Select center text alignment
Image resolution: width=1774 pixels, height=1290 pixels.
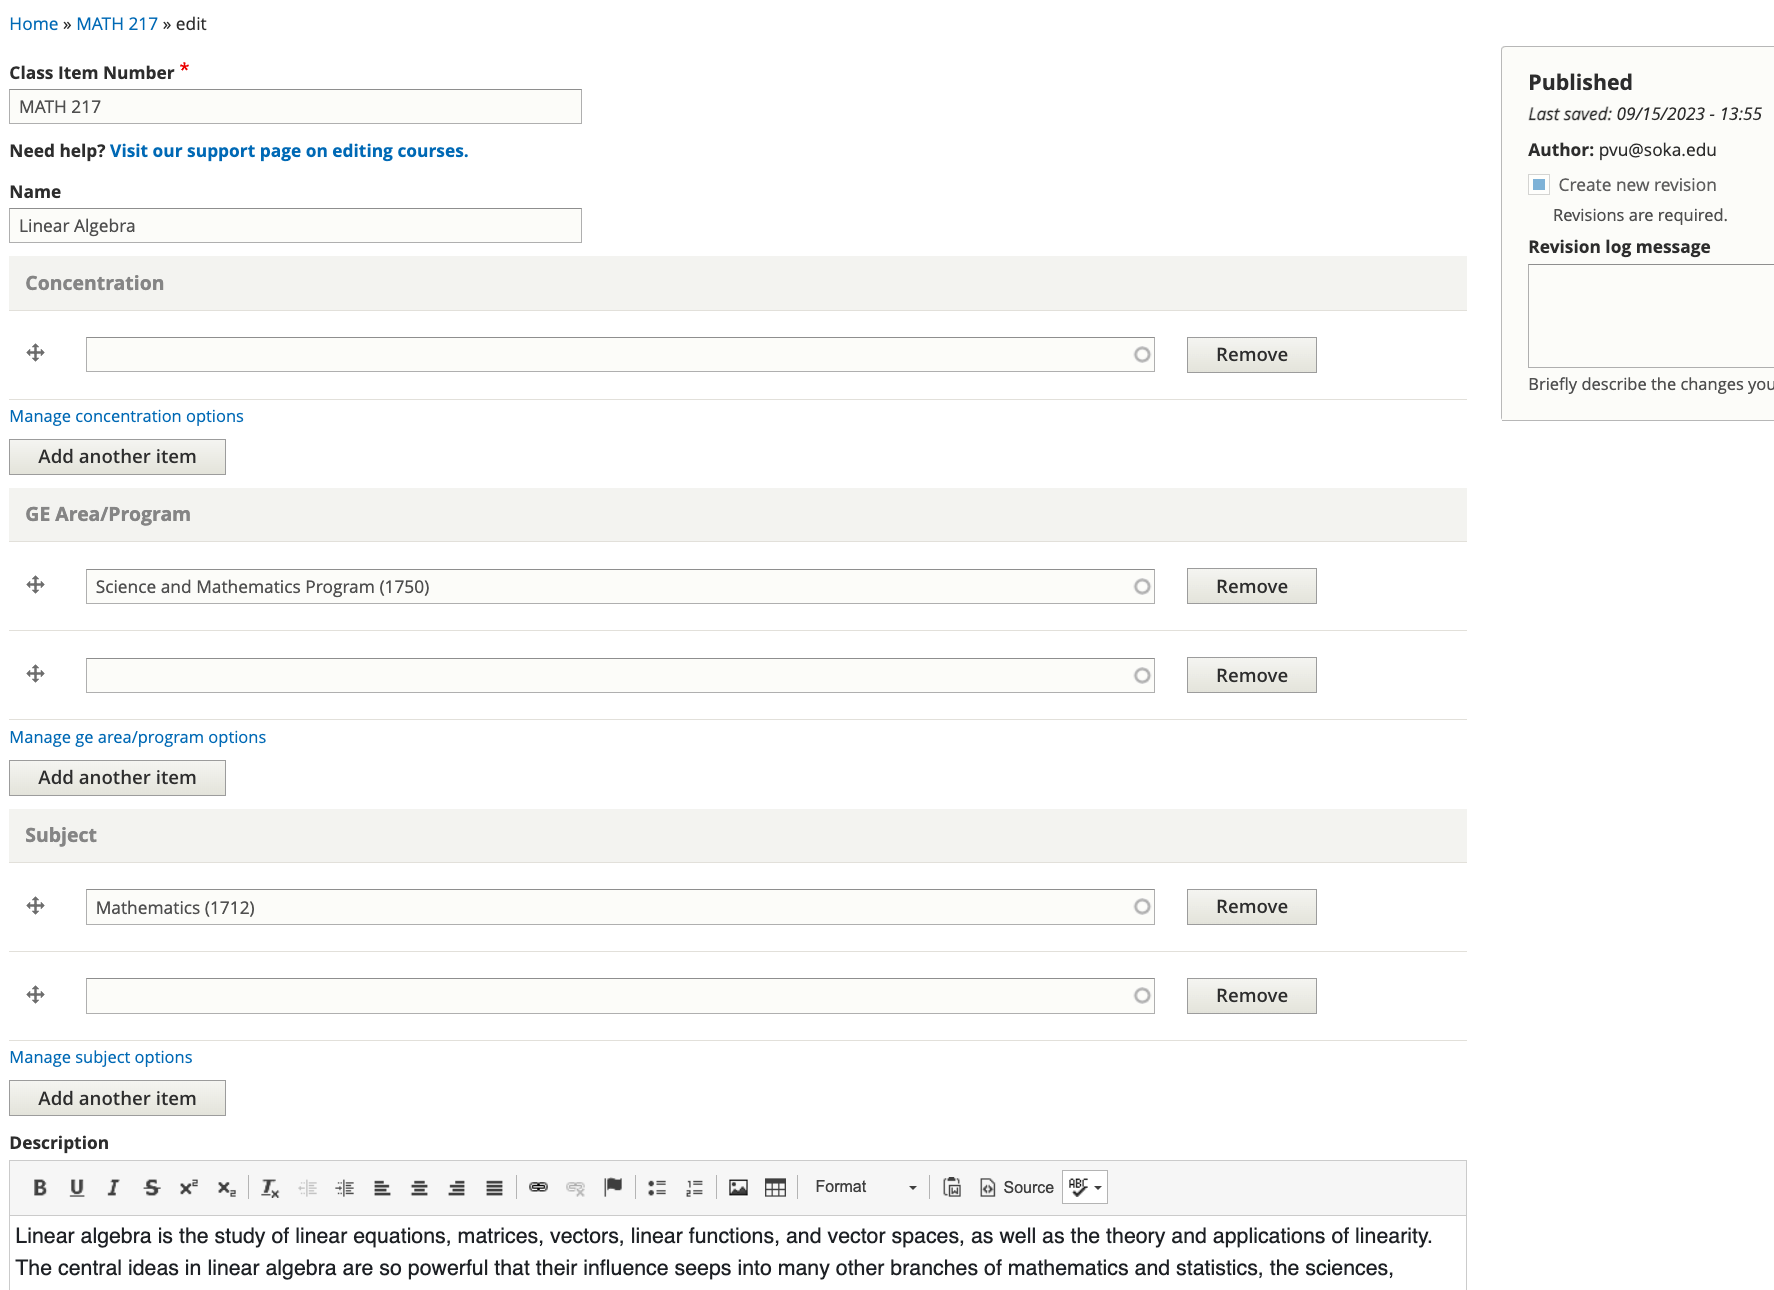point(419,1187)
